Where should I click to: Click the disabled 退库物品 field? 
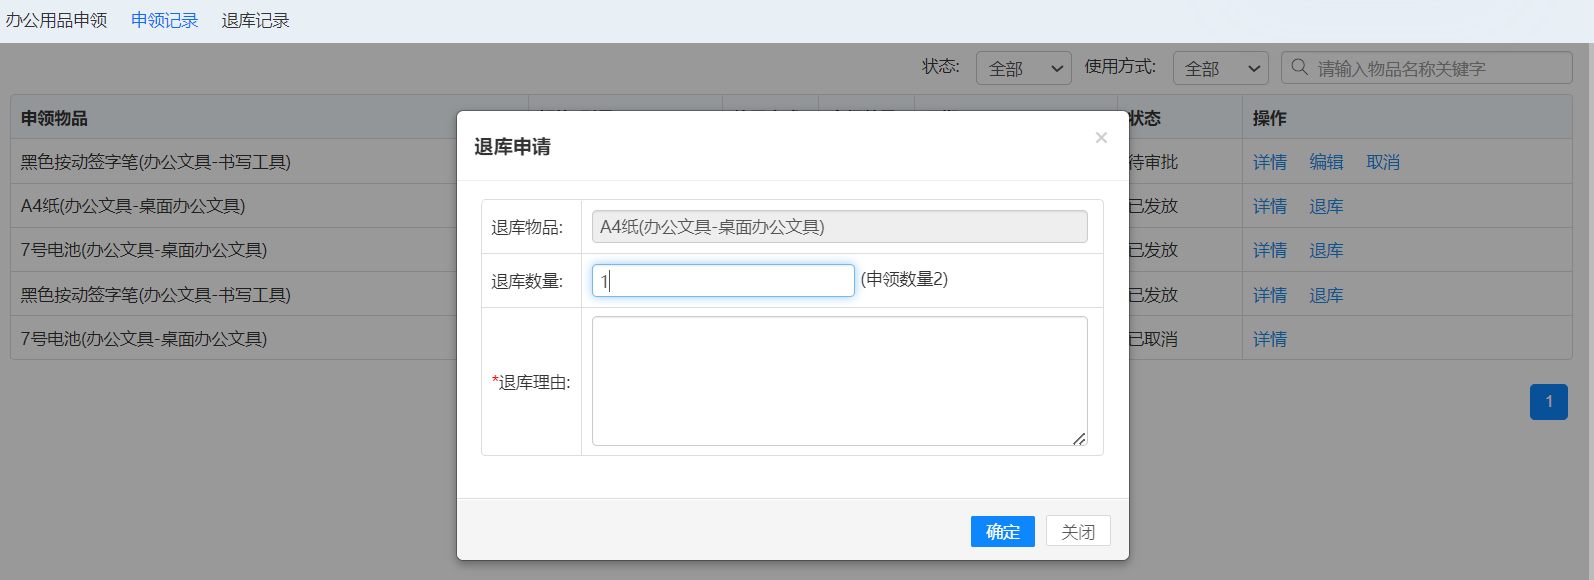click(x=838, y=227)
